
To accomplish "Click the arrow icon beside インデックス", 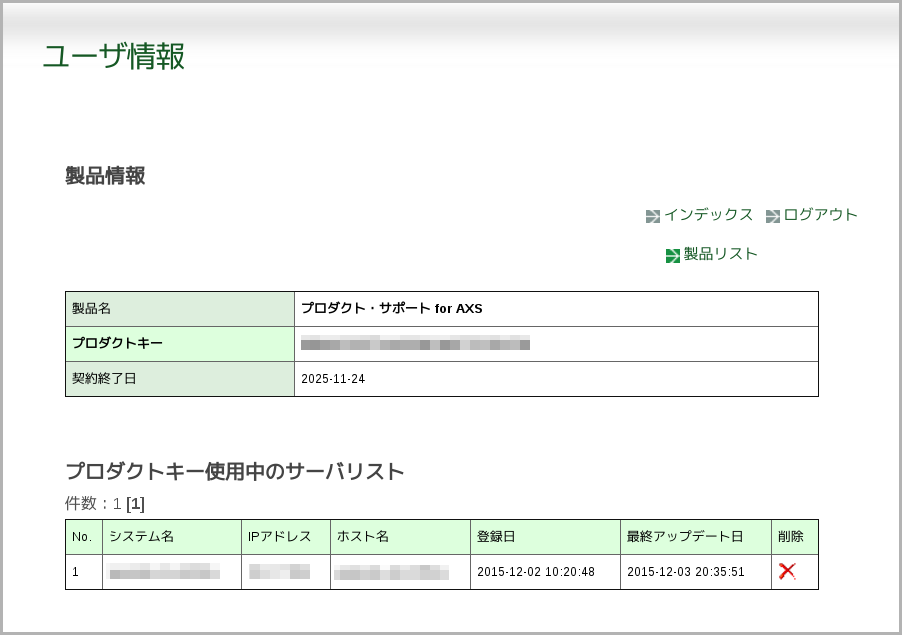I will [x=652, y=216].
